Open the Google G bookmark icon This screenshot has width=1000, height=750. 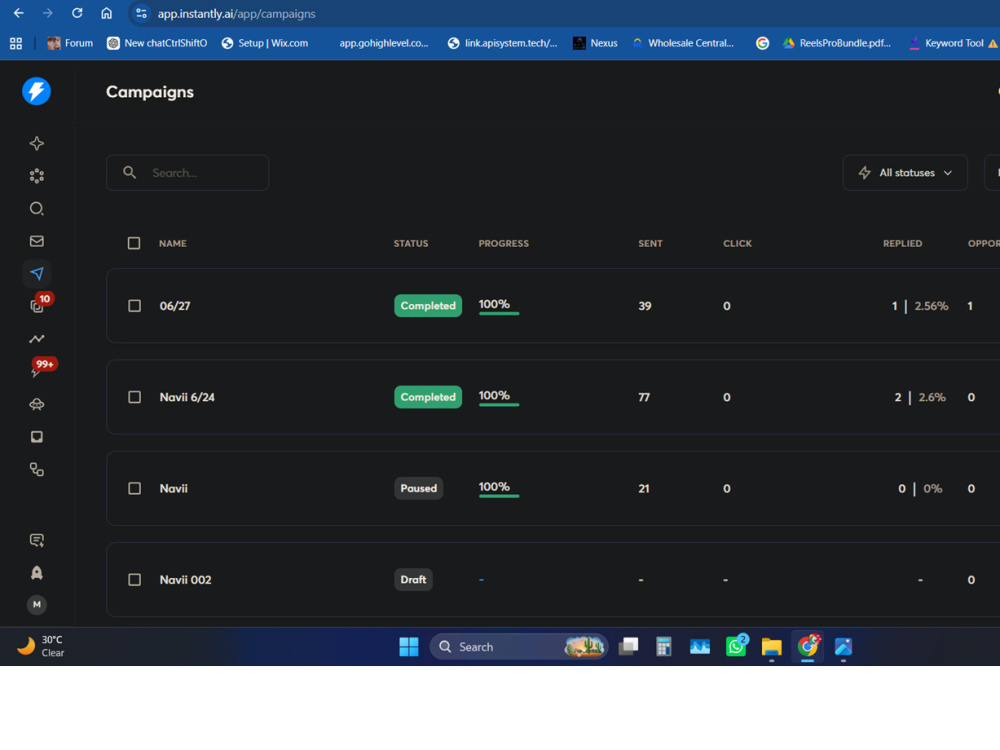(762, 43)
